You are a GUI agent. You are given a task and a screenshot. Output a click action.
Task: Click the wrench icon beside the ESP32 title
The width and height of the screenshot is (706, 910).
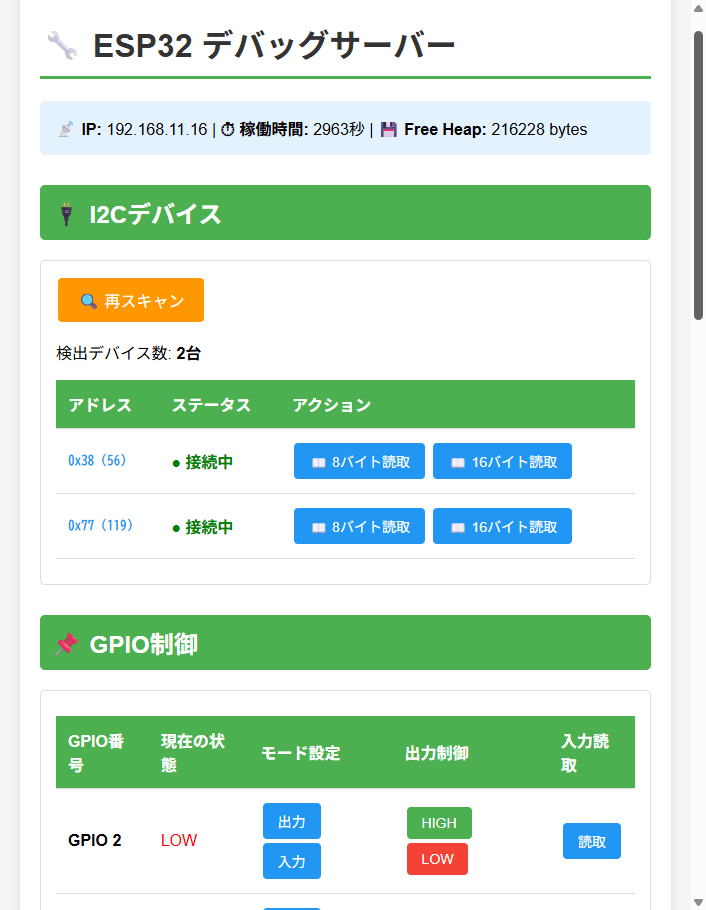click(x=62, y=45)
